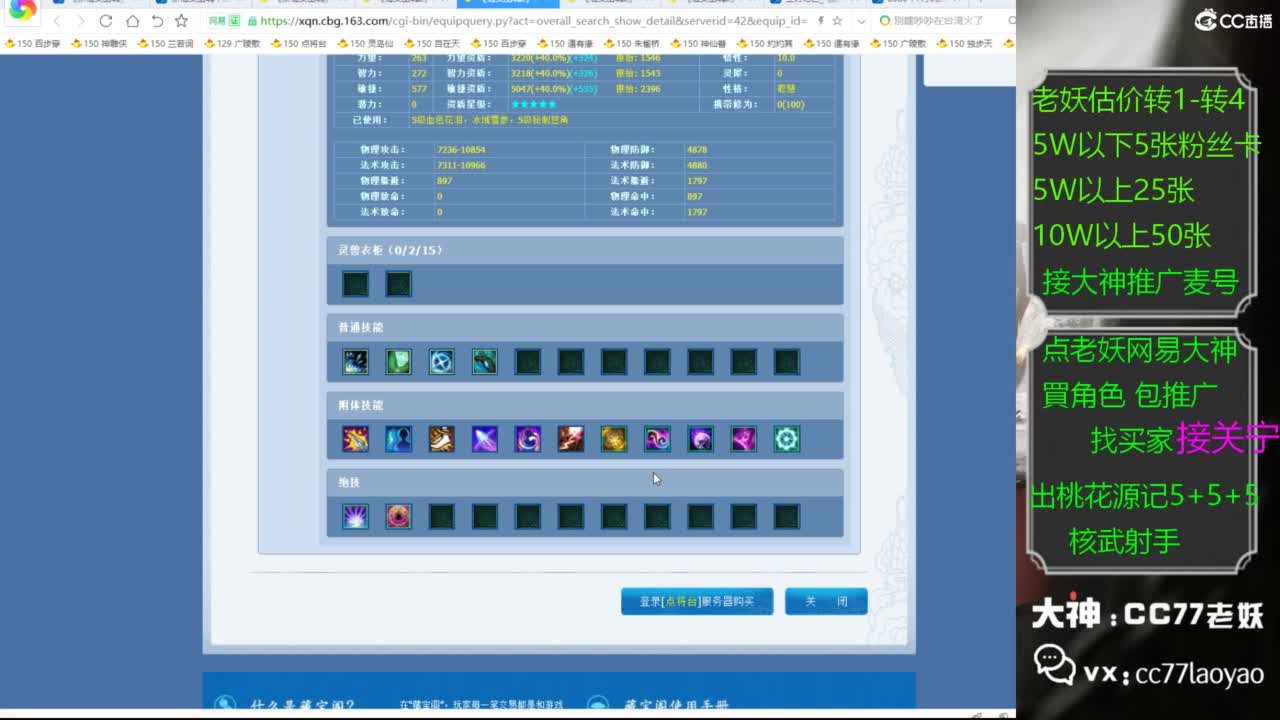Click the 物理防御 value 4878
This screenshot has height=720, width=1280.
[697, 150]
